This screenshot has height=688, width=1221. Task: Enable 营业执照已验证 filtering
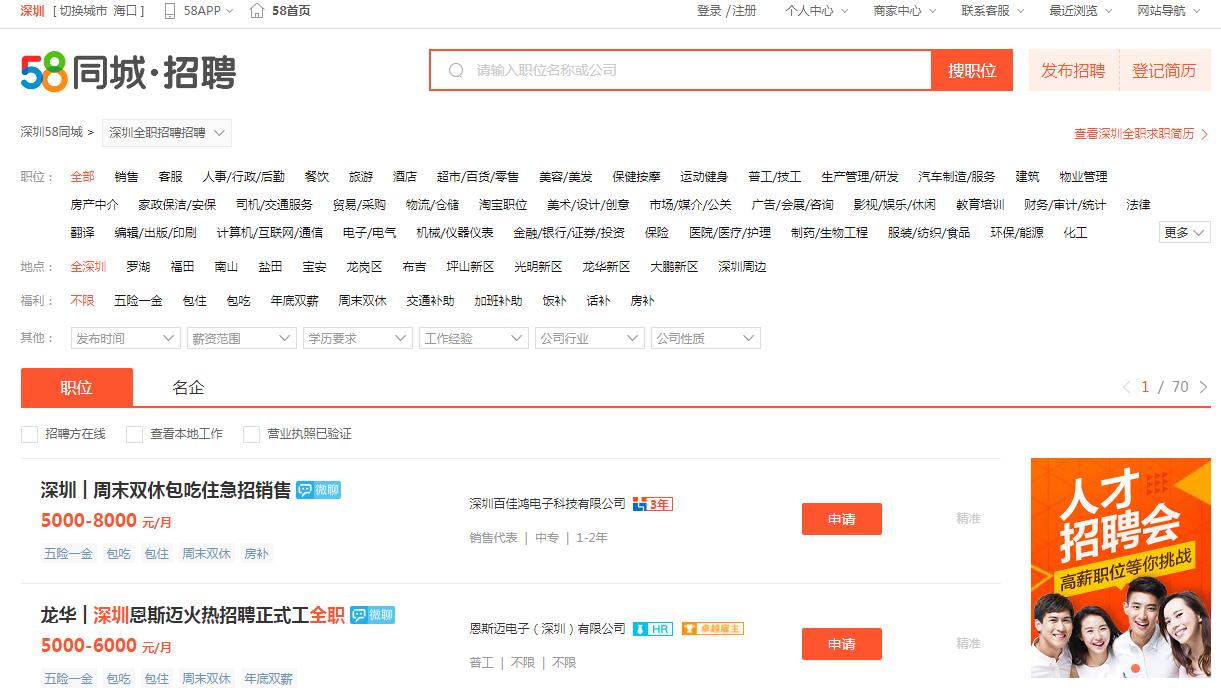(253, 434)
